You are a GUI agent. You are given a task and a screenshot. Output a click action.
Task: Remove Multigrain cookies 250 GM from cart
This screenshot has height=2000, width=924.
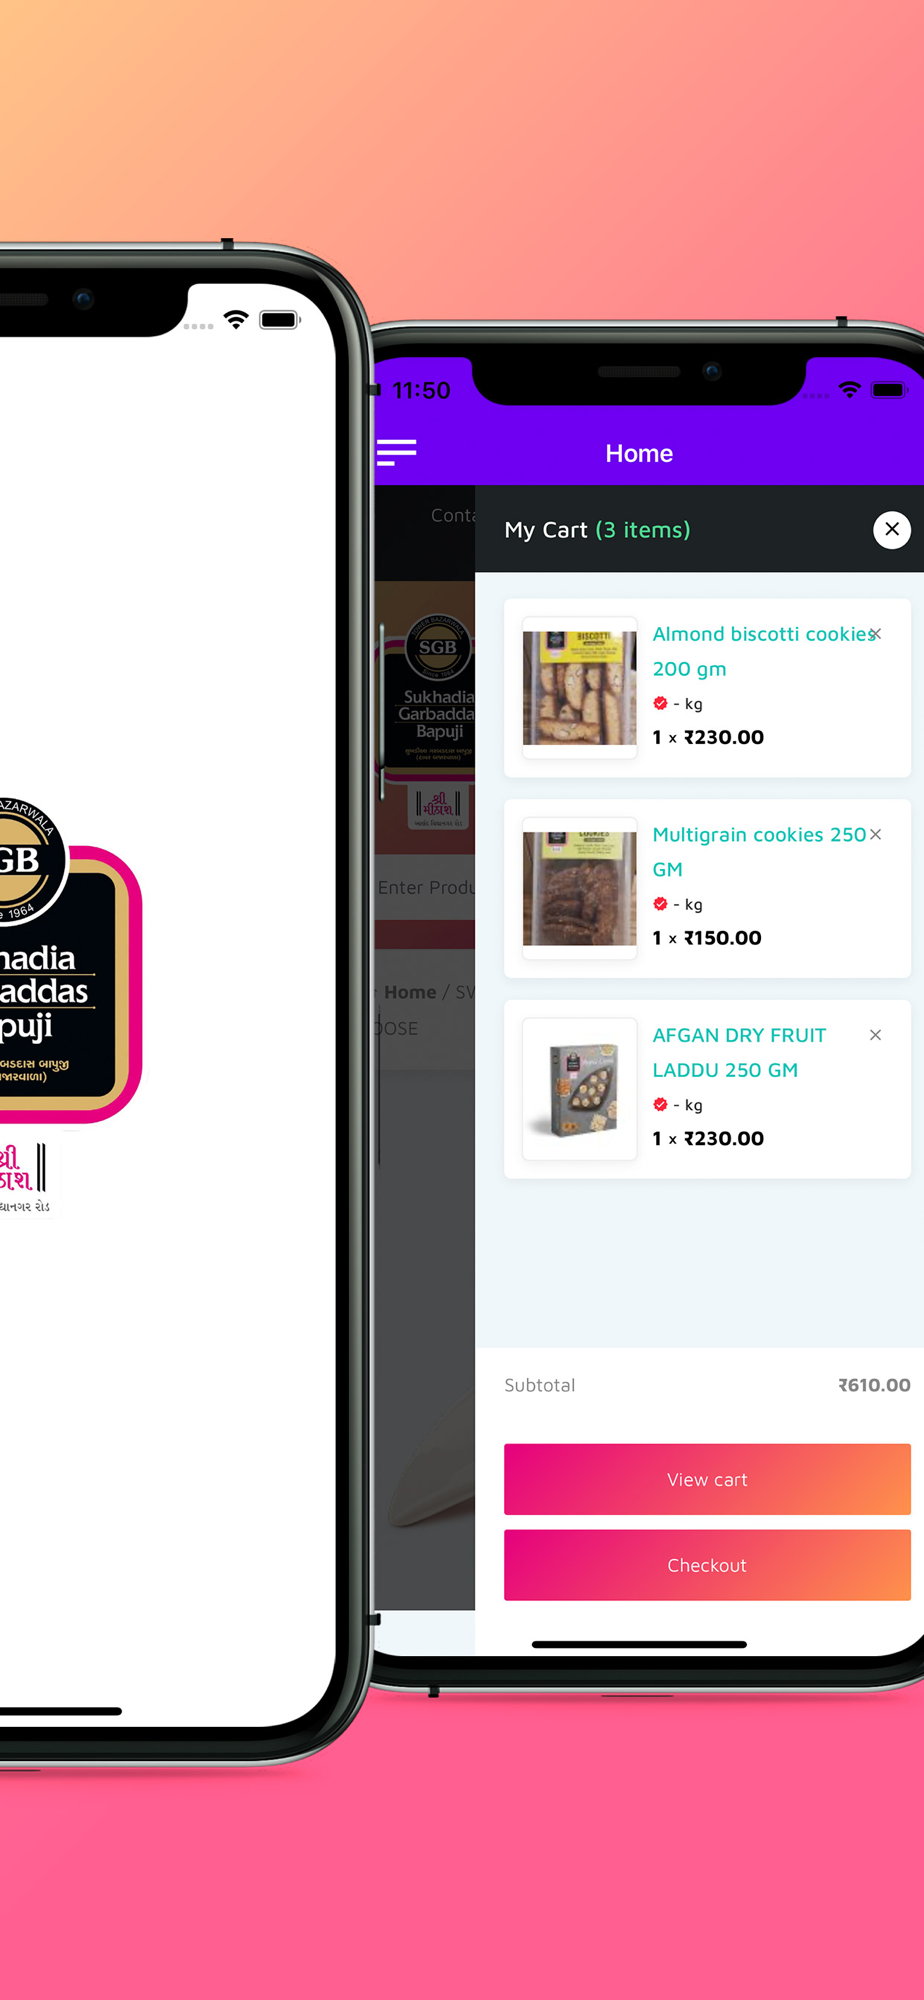[x=876, y=834]
